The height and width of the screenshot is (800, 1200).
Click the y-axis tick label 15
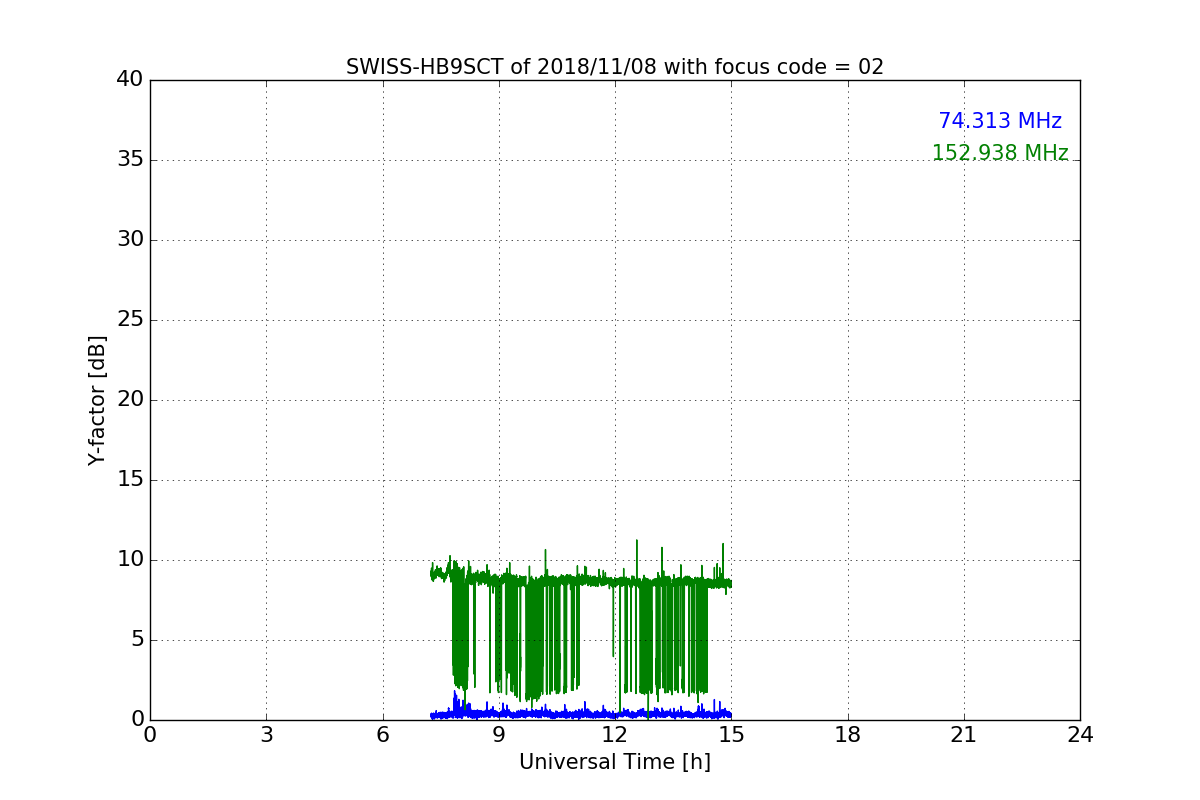tap(130, 480)
